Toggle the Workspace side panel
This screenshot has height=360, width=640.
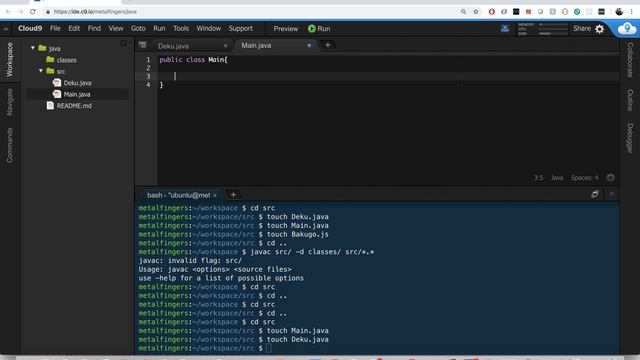[x=10, y=60]
